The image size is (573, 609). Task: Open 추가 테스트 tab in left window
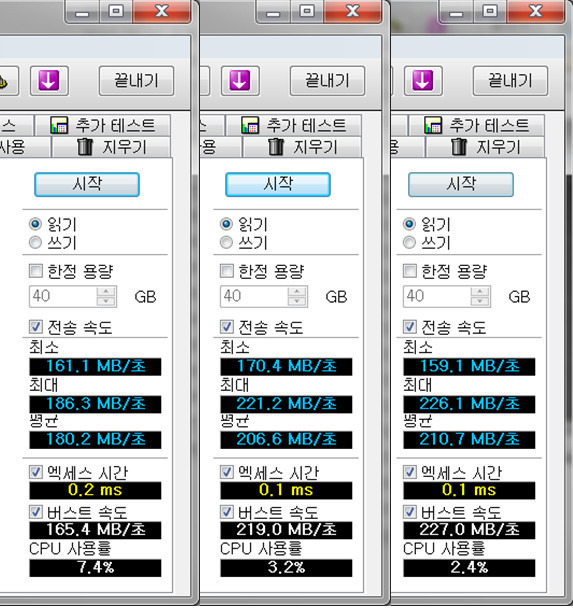pyautogui.click(x=103, y=125)
